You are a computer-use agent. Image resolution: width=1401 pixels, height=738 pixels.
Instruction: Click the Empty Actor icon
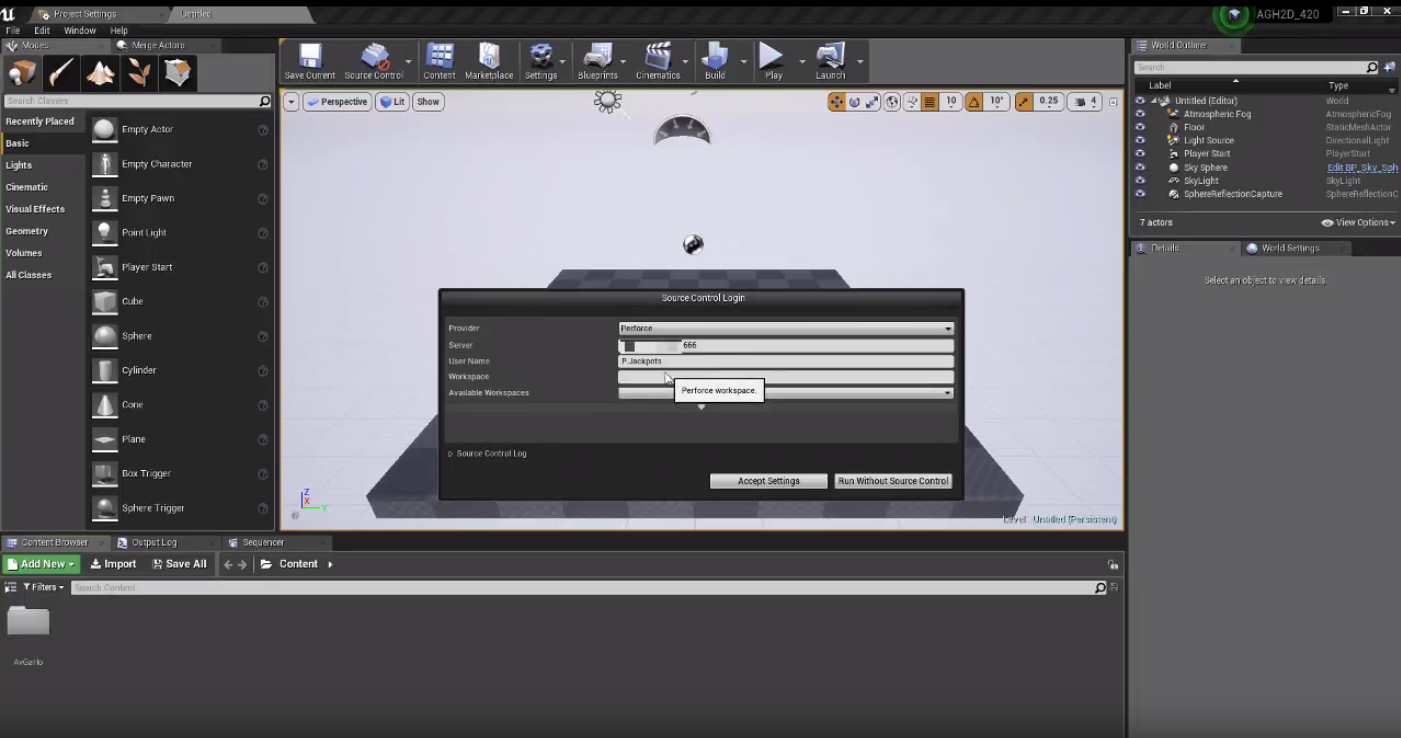105,130
